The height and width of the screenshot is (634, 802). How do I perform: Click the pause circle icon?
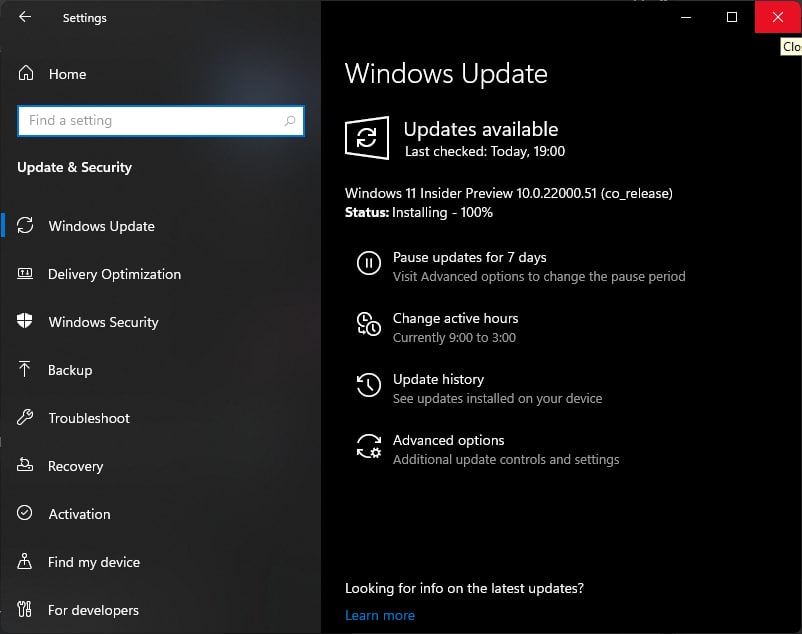click(x=369, y=263)
